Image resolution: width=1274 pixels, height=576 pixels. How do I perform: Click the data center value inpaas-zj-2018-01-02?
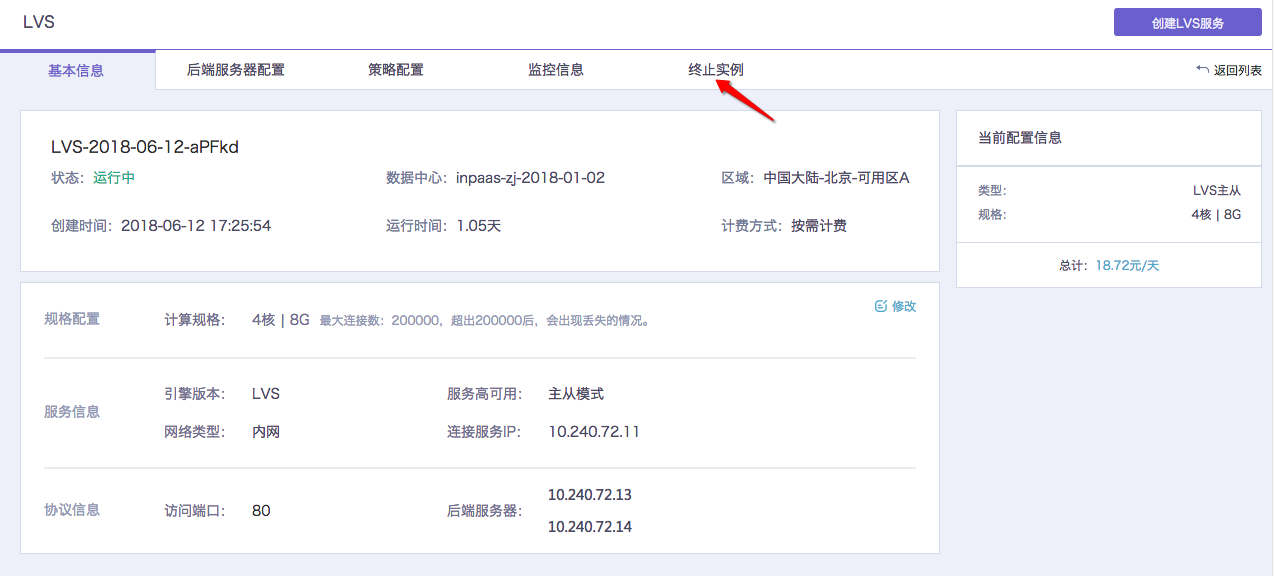tap(530, 178)
